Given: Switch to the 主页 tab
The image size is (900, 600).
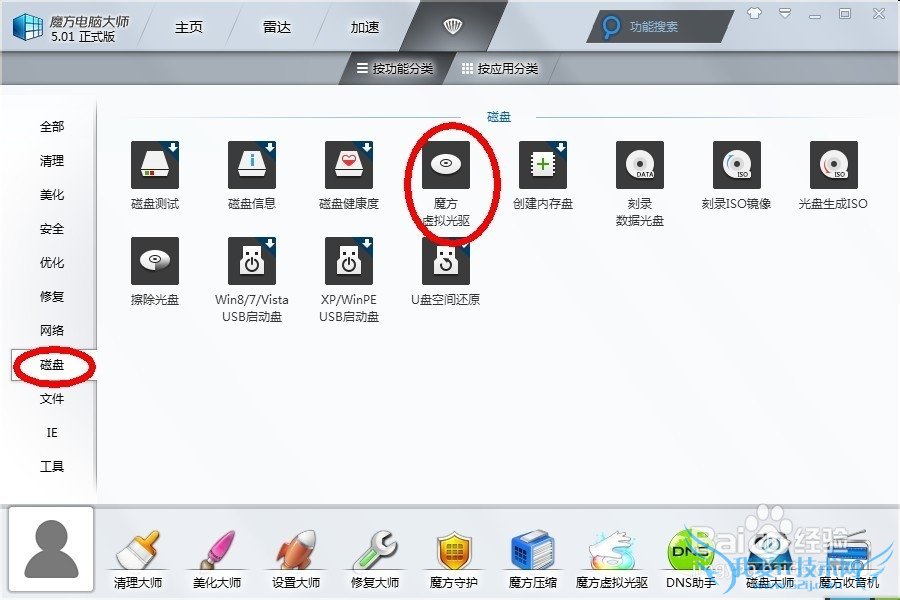Looking at the screenshot, I should coord(189,27).
